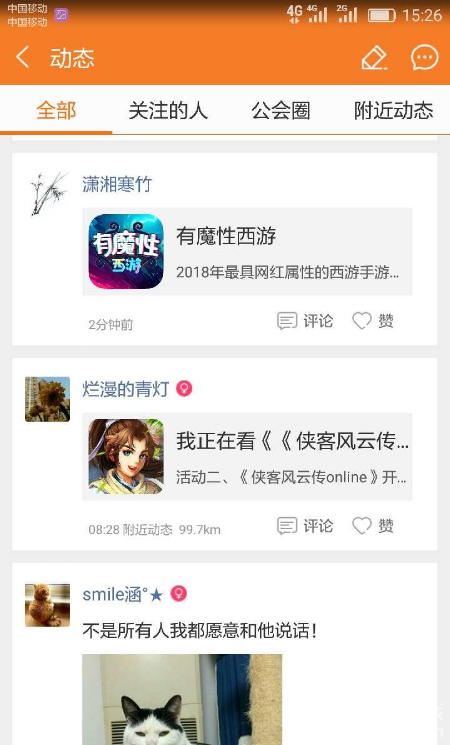Tap the comment icon on 潇湘寒竹's post
450x745 pixels.
click(x=287, y=321)
